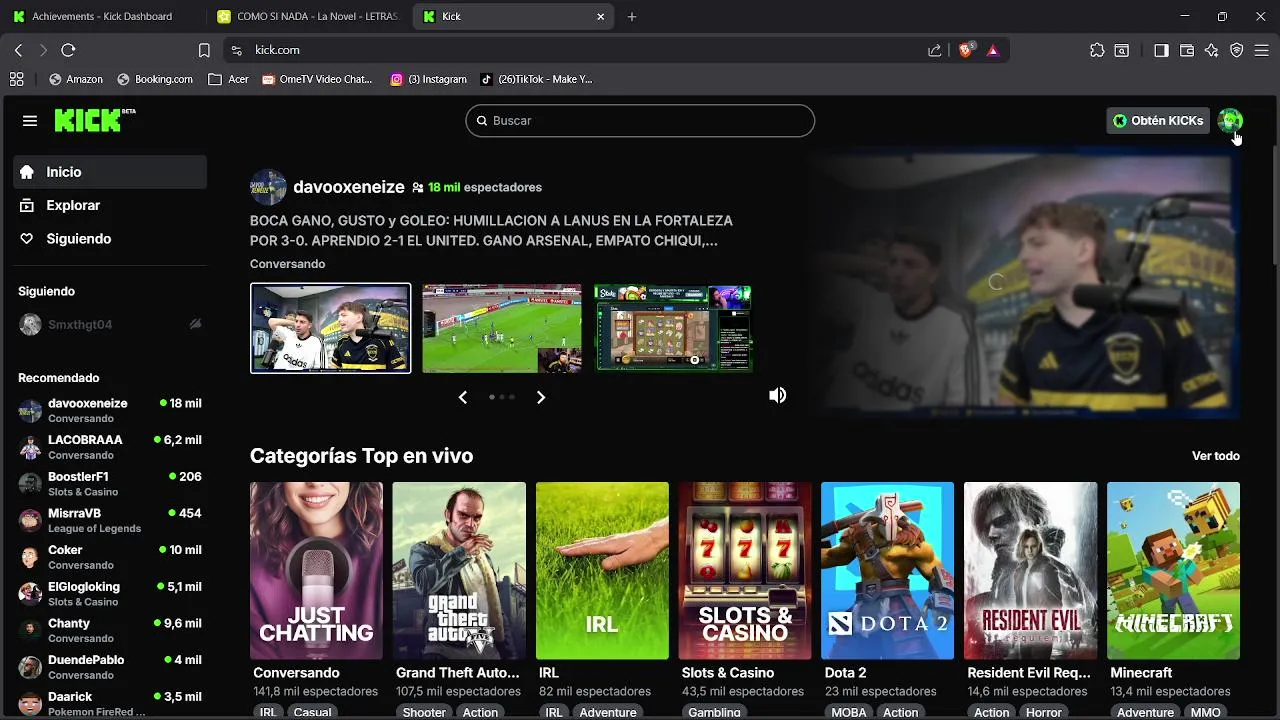Toggle the featured stream volume
The width and height of the screenshot is (1280, 720).
[x=777, y=395]
